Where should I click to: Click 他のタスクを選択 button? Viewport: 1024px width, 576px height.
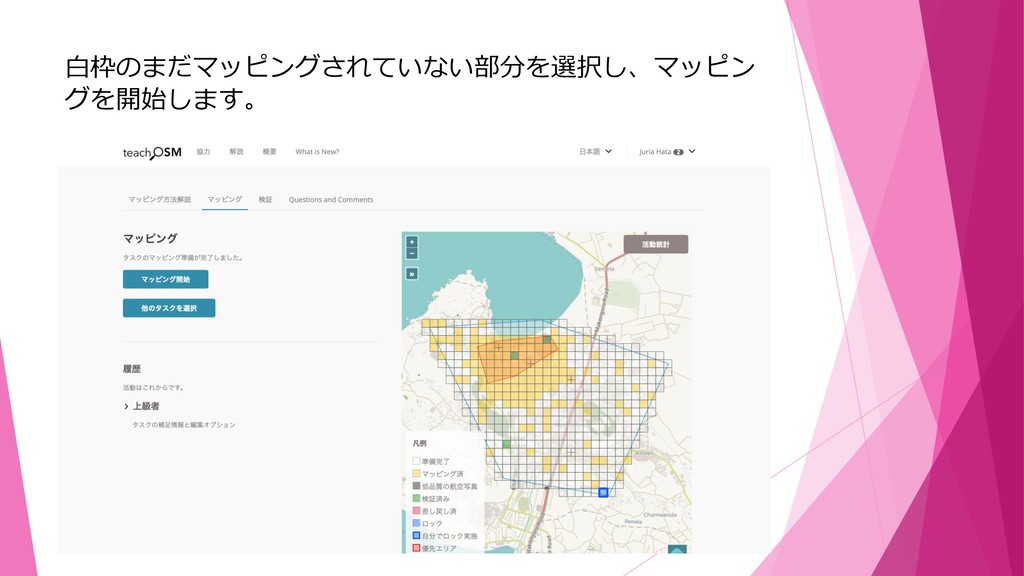click(x=169, y=308)
